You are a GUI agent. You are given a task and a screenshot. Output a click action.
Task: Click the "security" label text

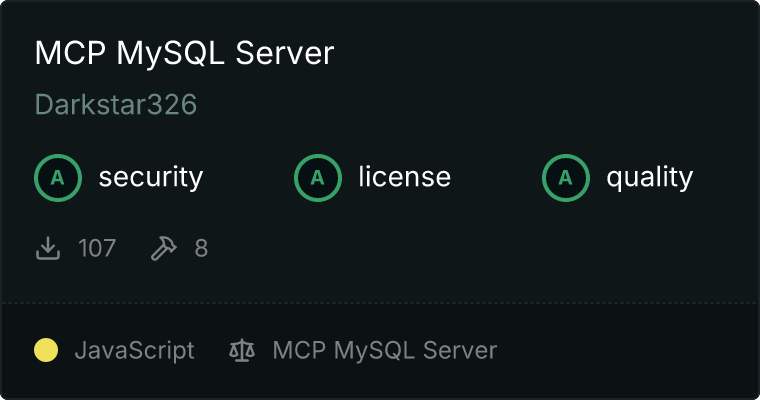click(150, 178)
